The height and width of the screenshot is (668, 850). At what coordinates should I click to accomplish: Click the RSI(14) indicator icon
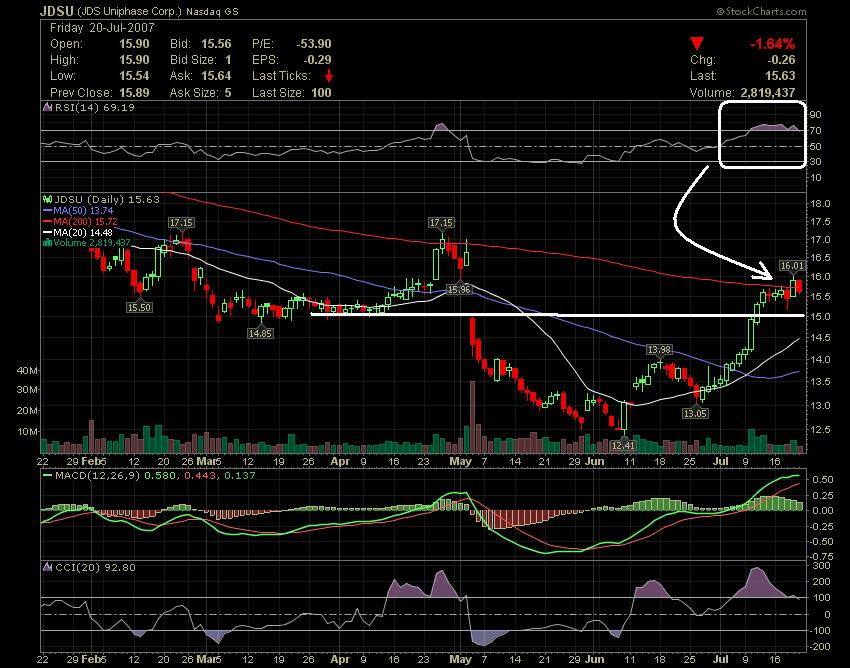coord(47,107)
